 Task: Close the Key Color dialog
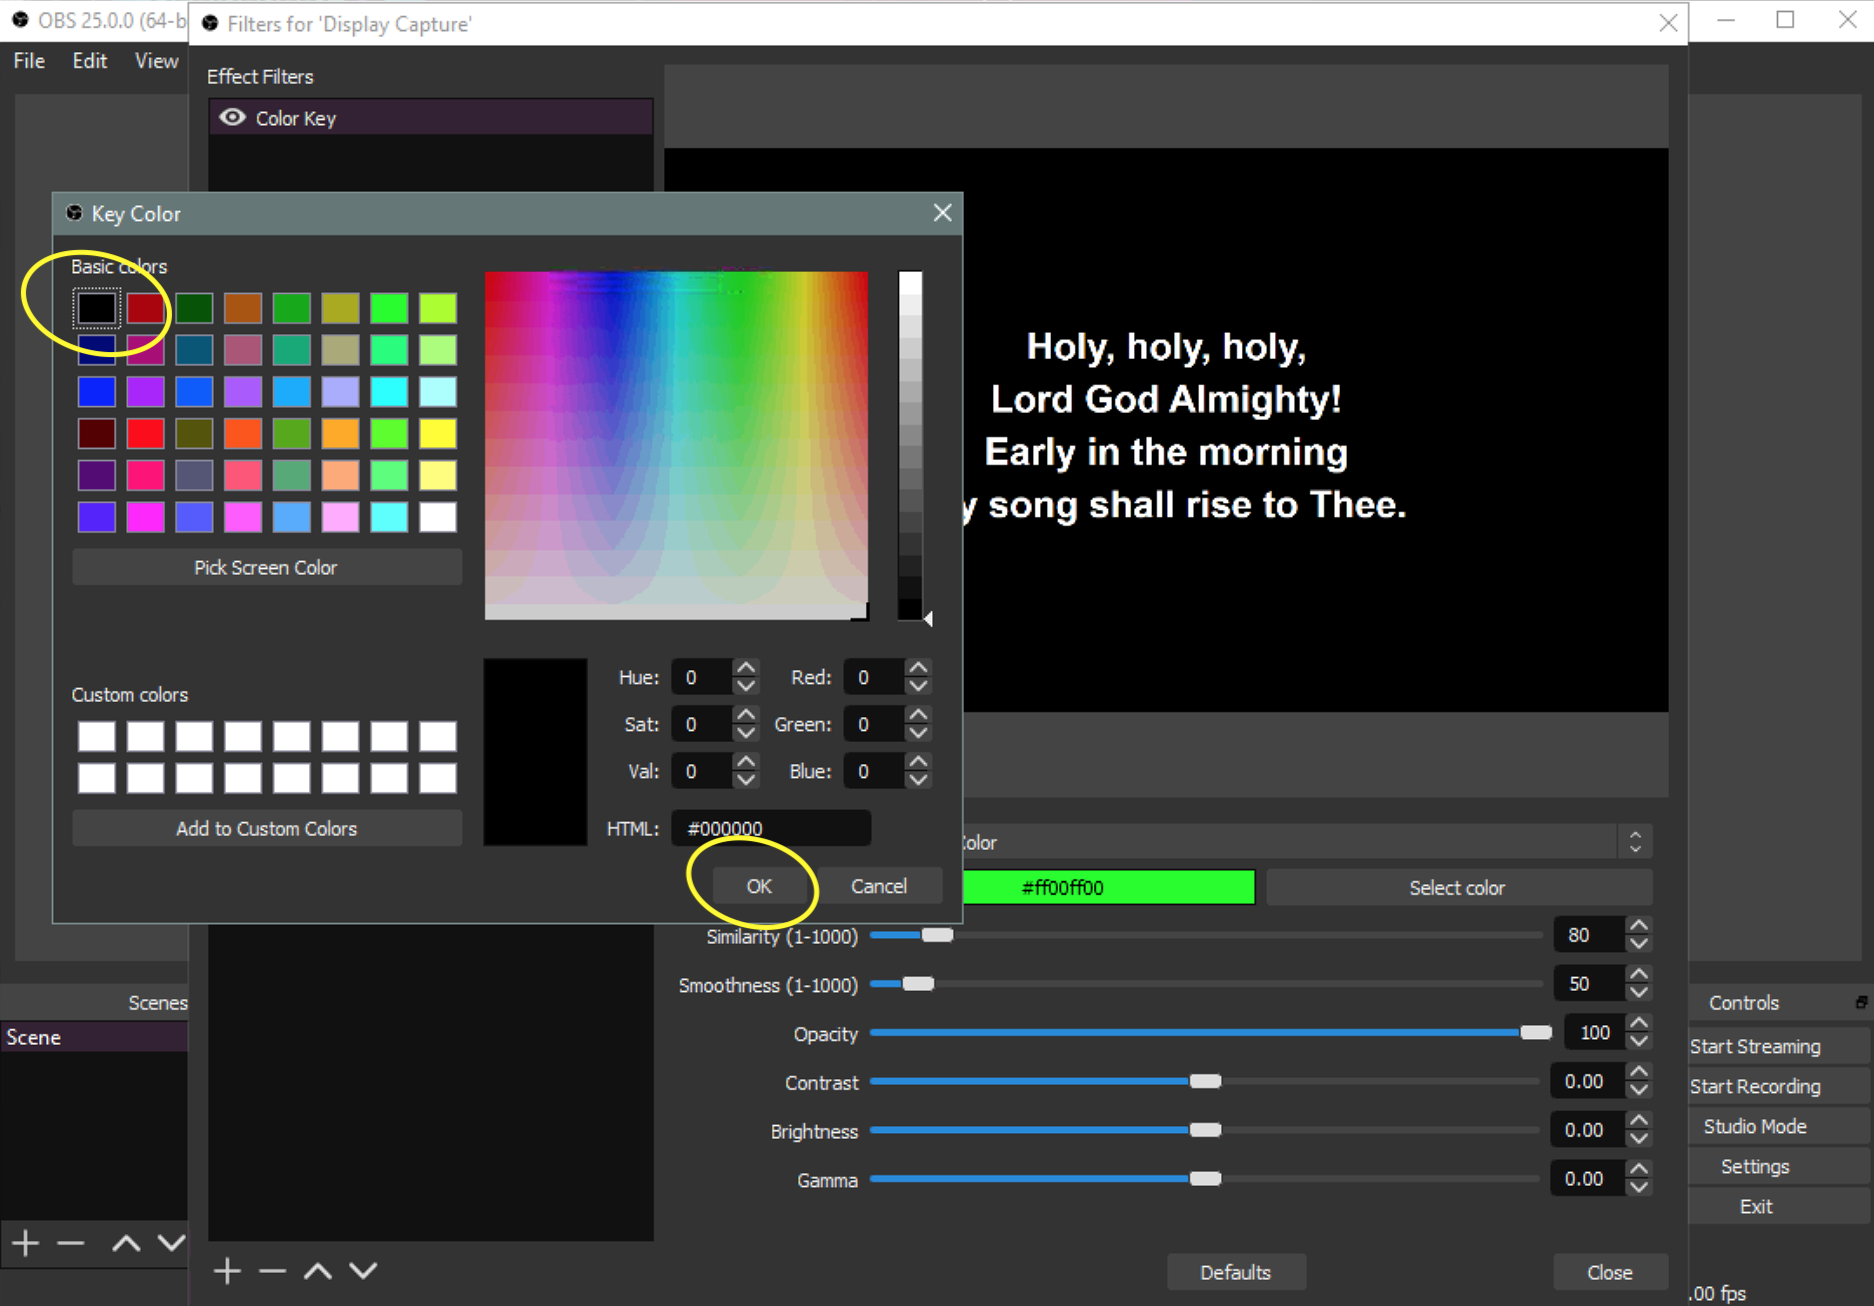click(941, 213)
